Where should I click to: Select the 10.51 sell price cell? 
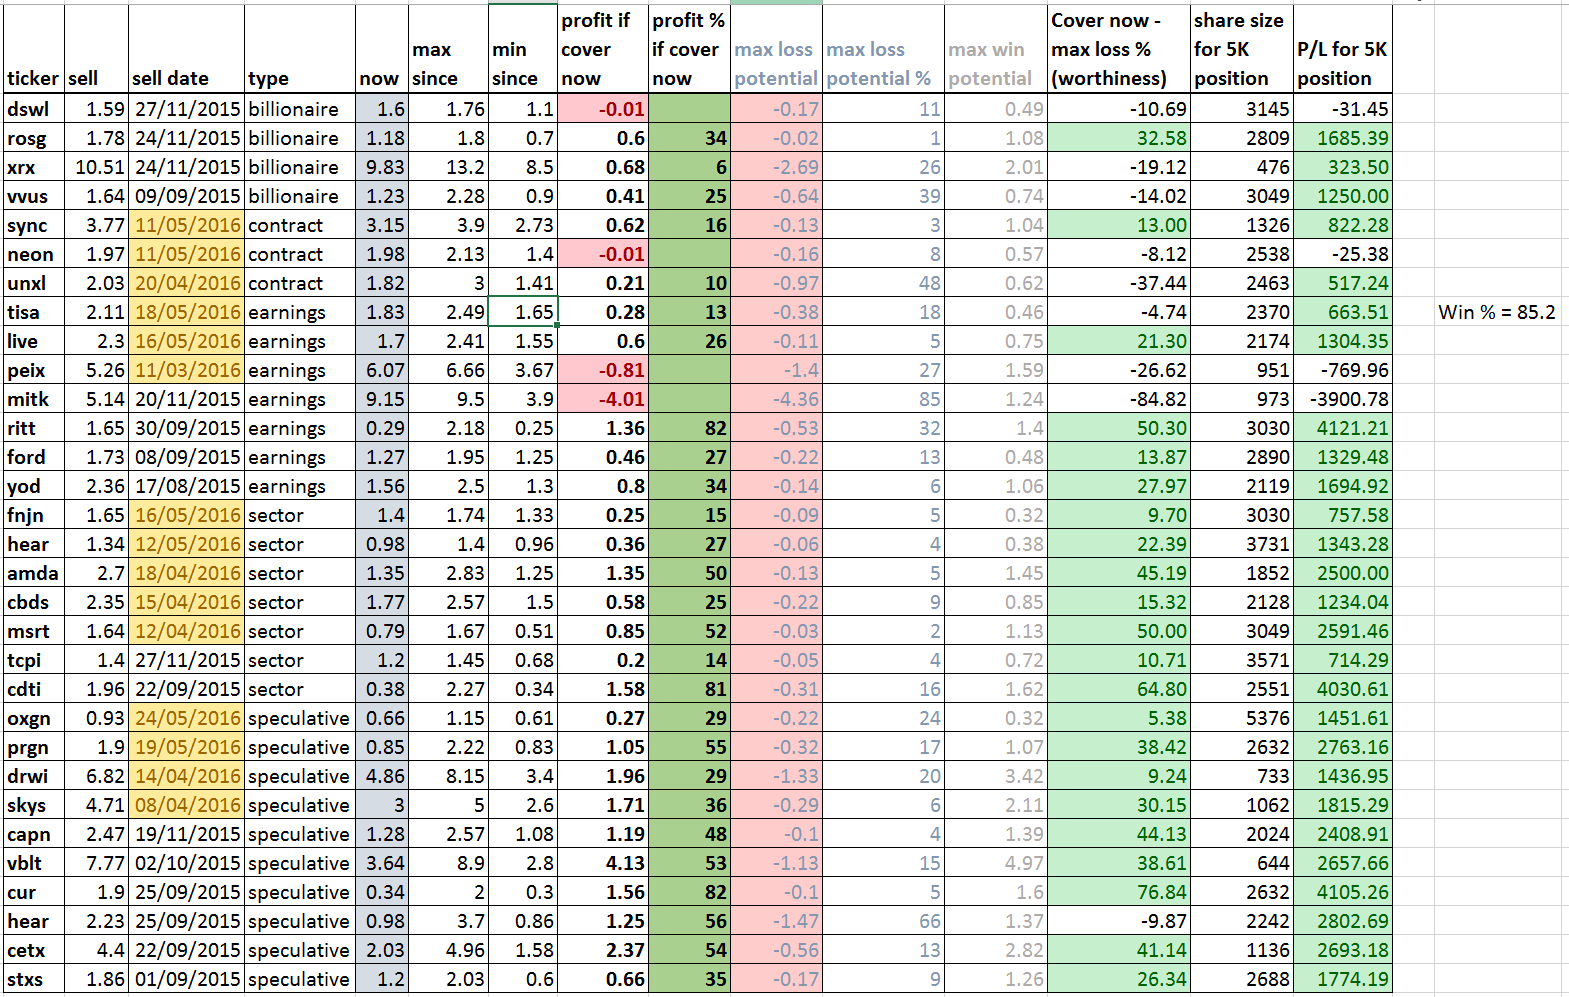(x=97, y=167)
